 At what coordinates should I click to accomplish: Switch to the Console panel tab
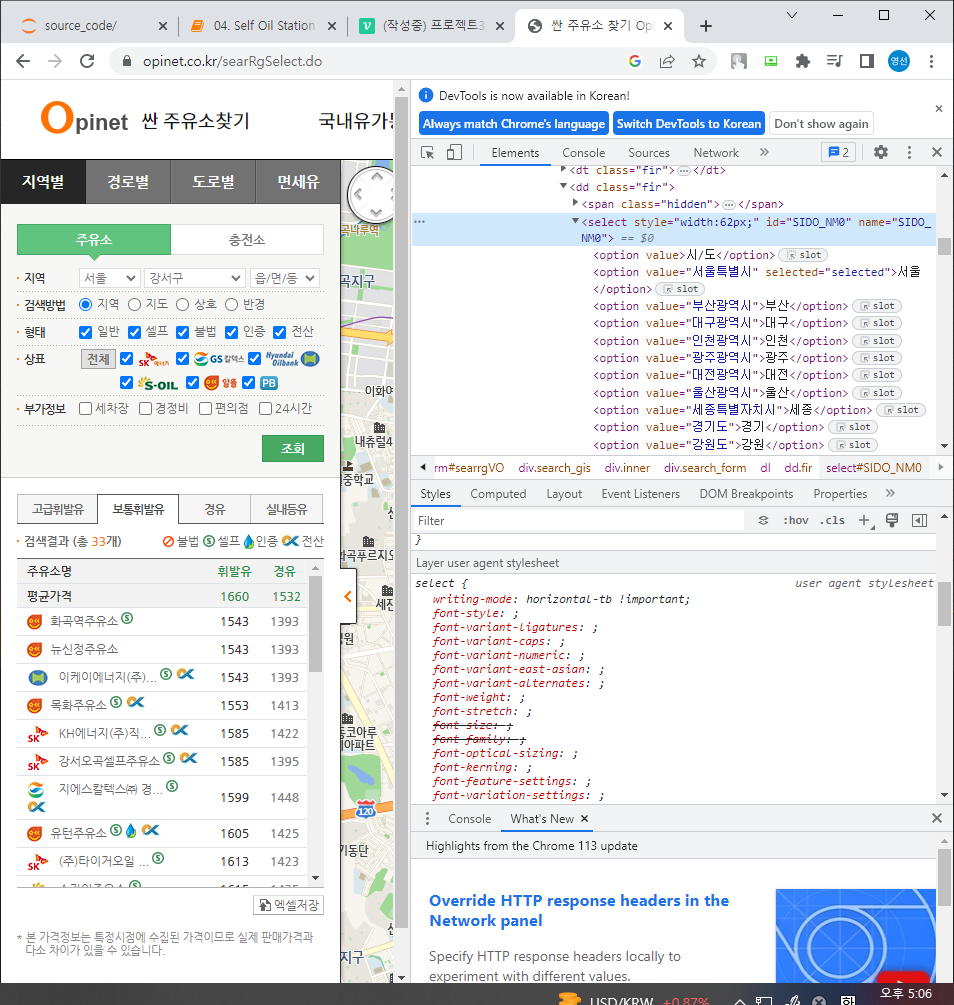pos(583,153)
